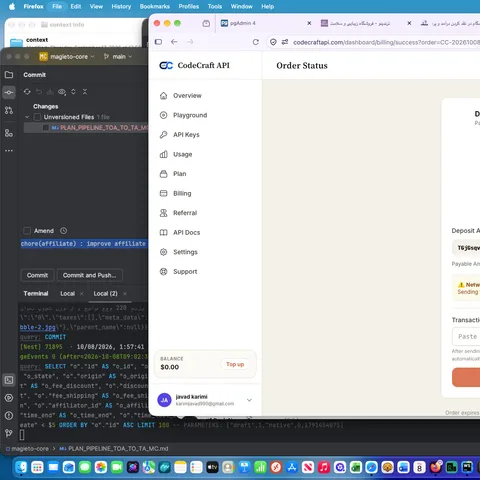The height and width of the screenshot is (480, 480).
Task: Expand the javad karimi account menu chevron
Action: point(249,400)
